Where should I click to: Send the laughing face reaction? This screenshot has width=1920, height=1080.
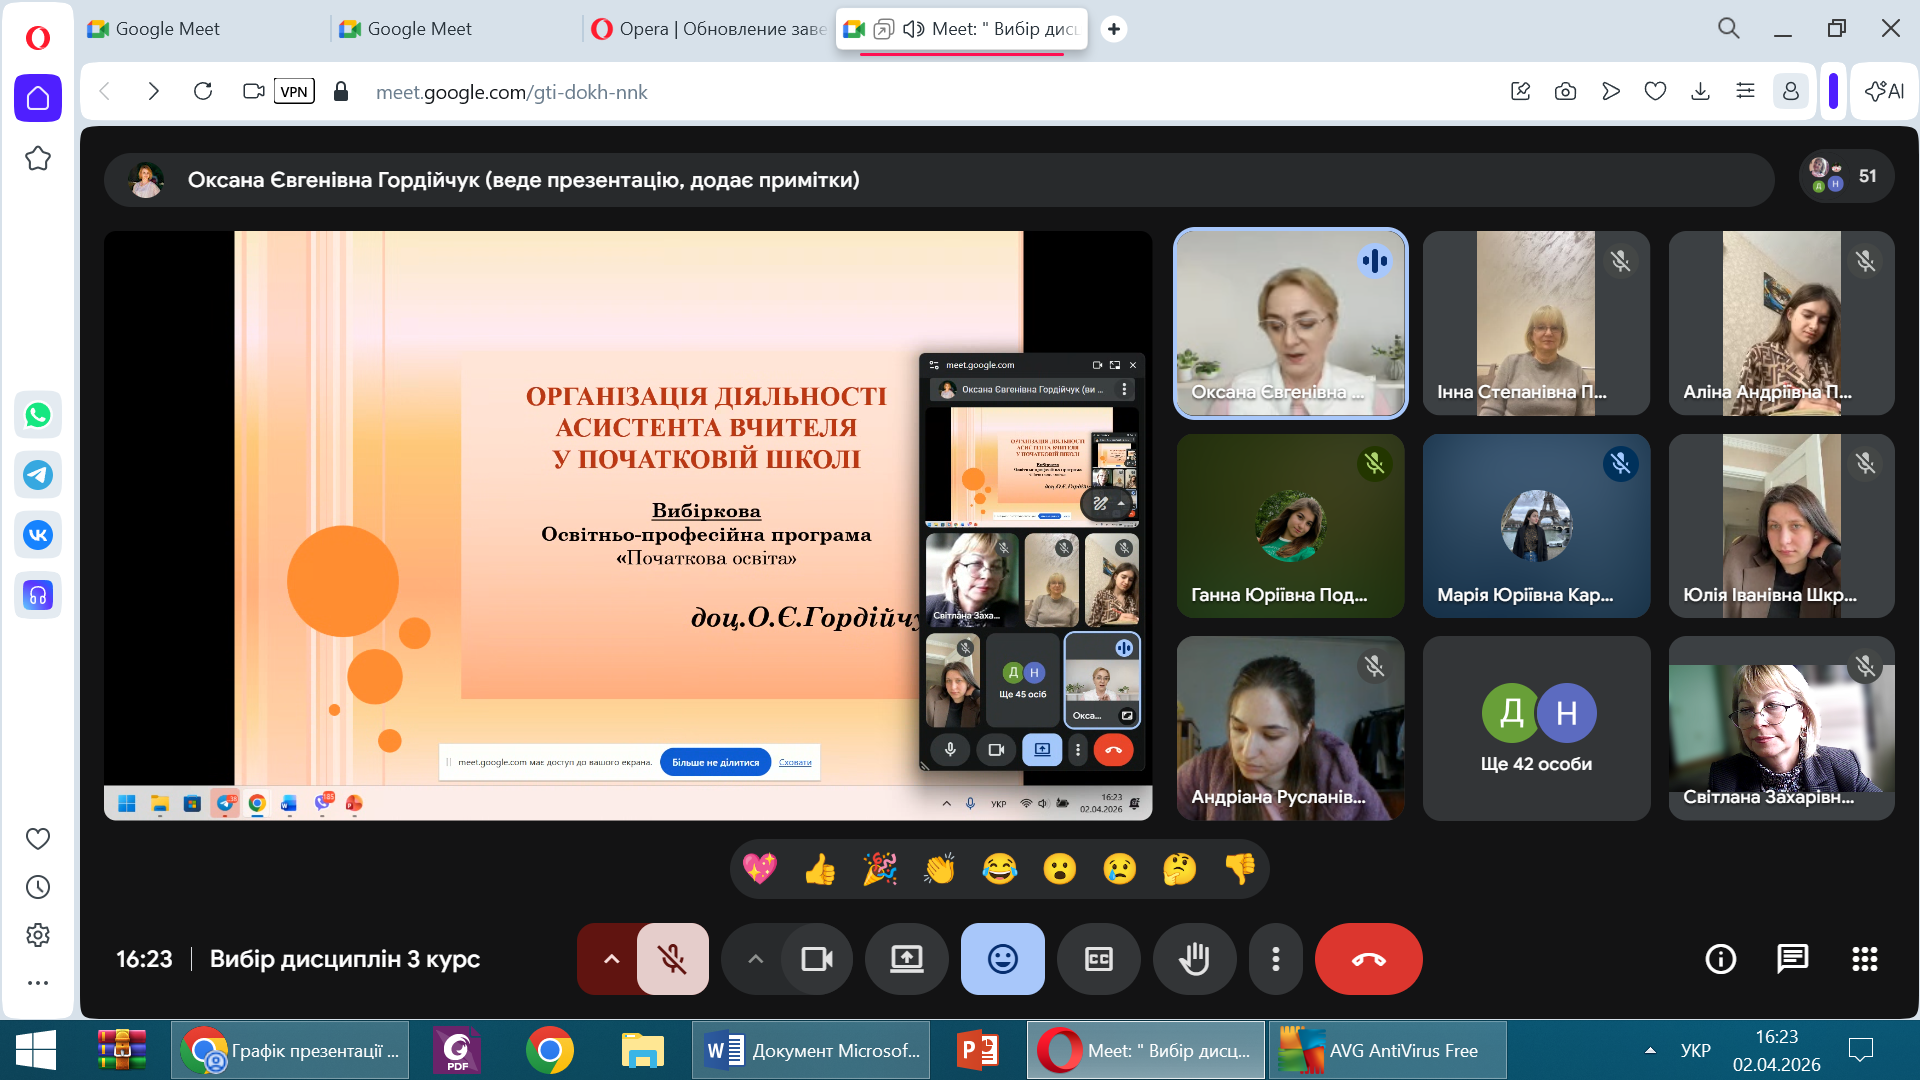click(1000, 869)
